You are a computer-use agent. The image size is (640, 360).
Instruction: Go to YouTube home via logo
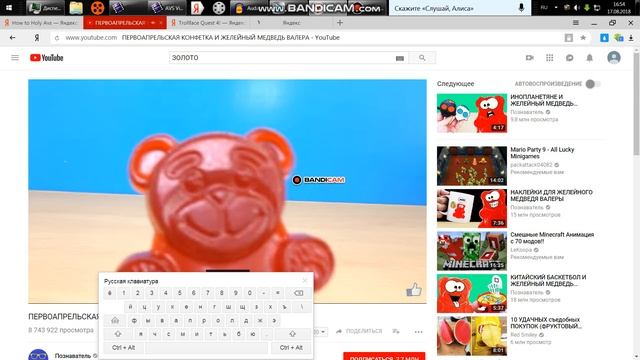tap(47, 58)
